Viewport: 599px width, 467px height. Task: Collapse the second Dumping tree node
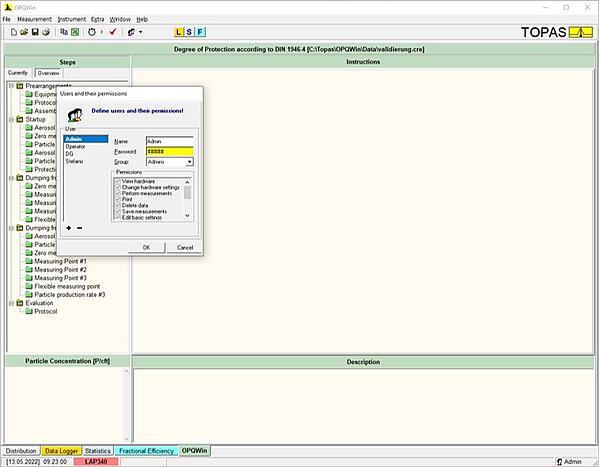point(11,228)
